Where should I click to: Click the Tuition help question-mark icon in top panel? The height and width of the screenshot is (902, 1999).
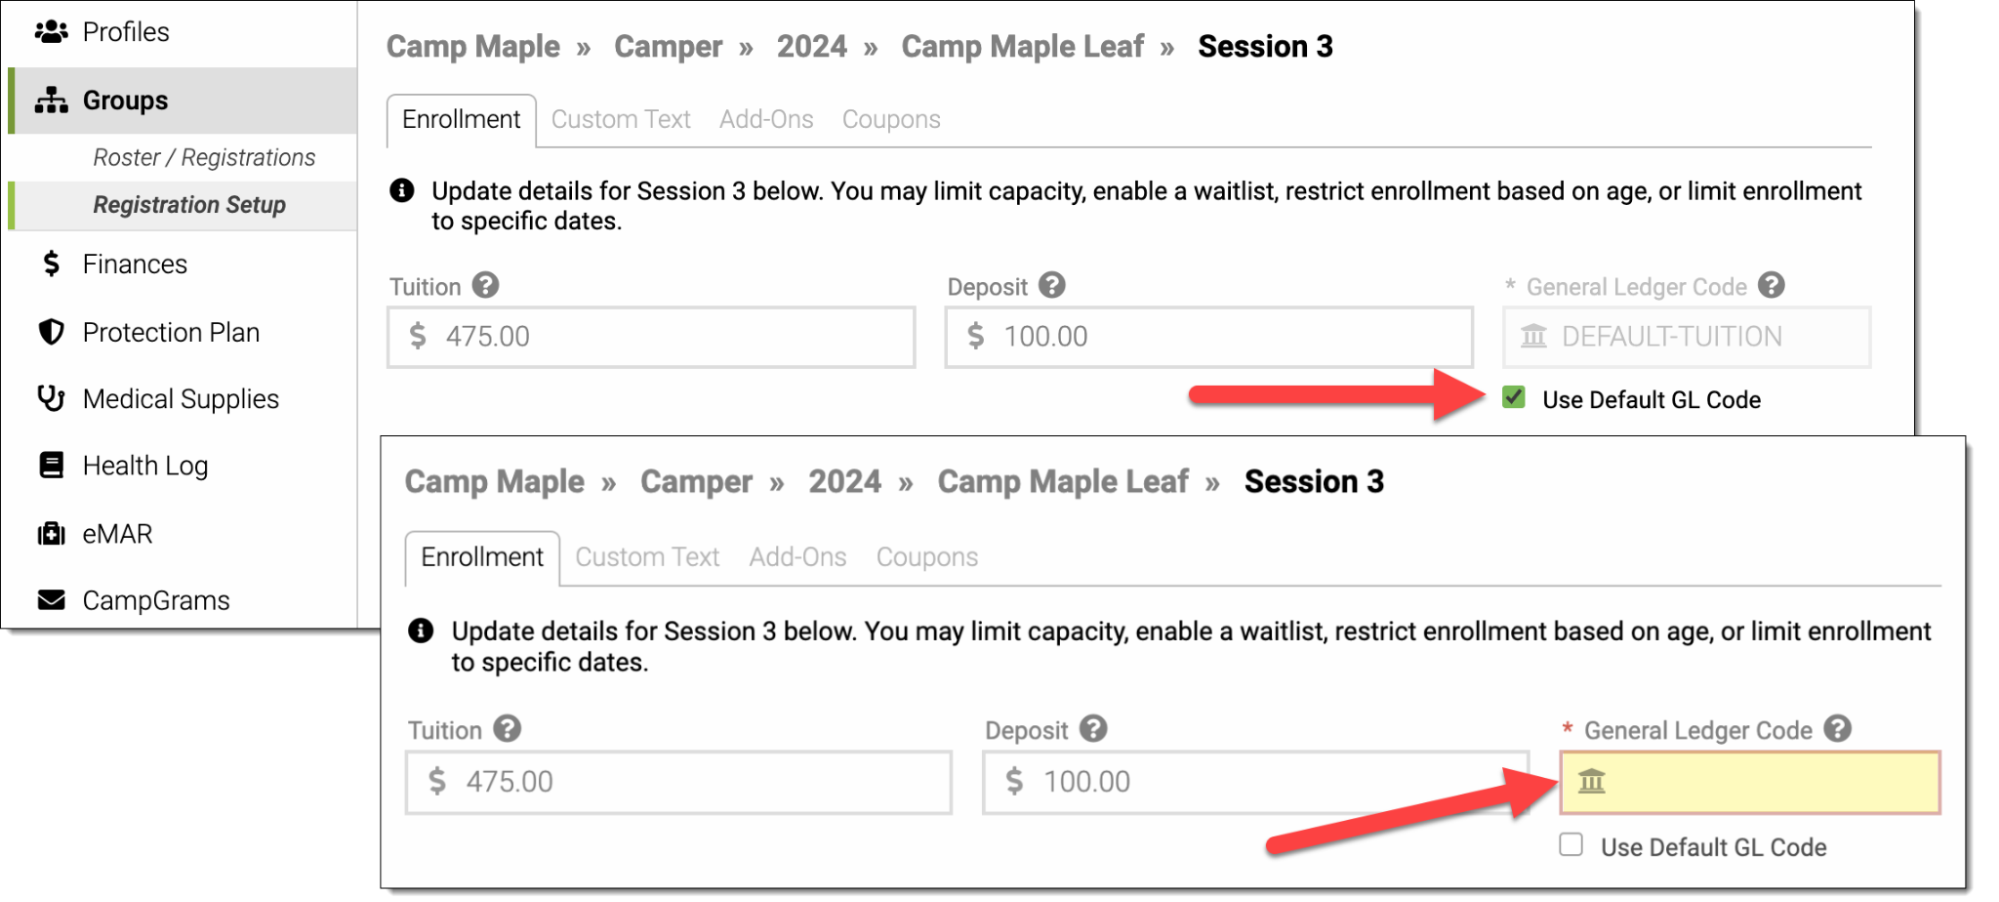486,286
